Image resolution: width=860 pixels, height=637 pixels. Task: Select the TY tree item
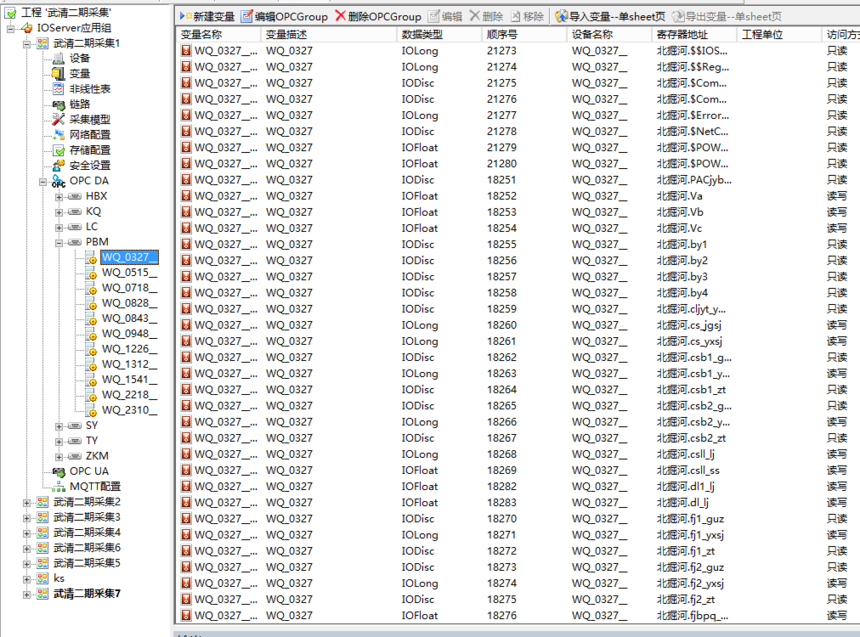92,441
